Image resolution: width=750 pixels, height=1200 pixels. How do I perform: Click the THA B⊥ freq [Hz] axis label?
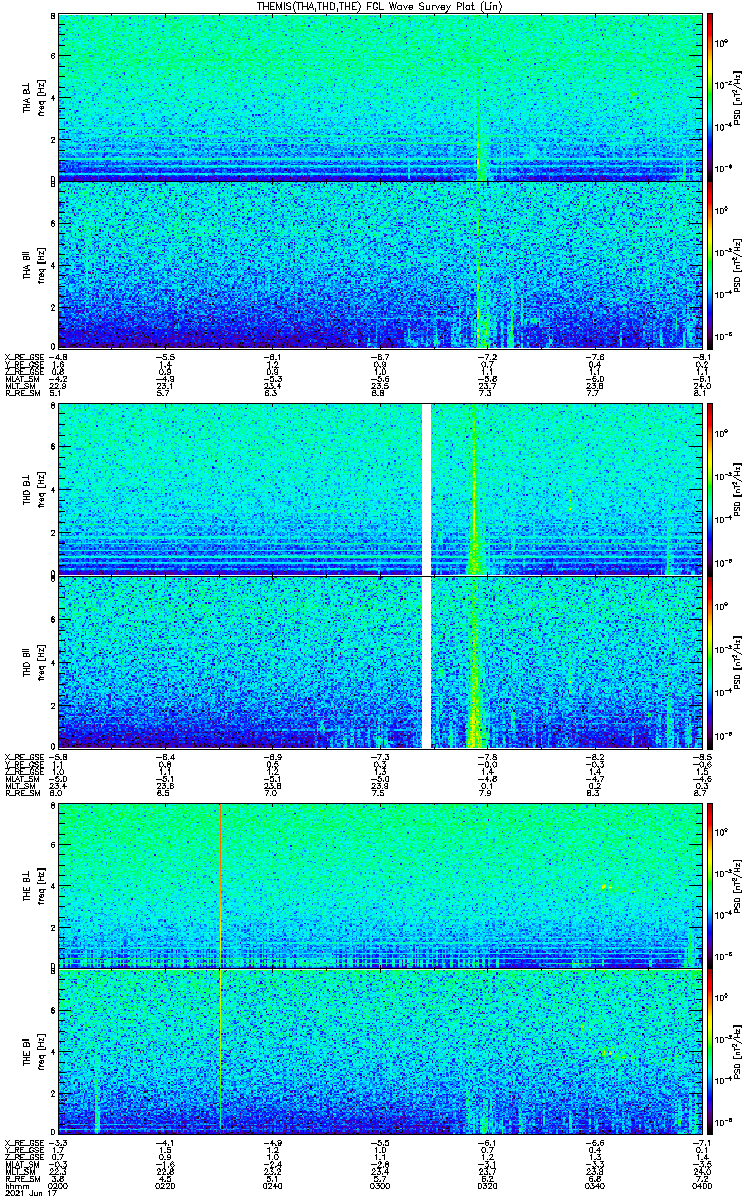click(41, 98)
